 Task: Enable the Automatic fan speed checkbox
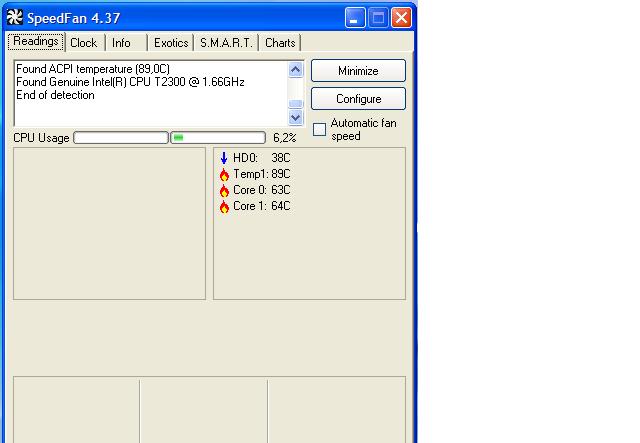coord(319,129)
